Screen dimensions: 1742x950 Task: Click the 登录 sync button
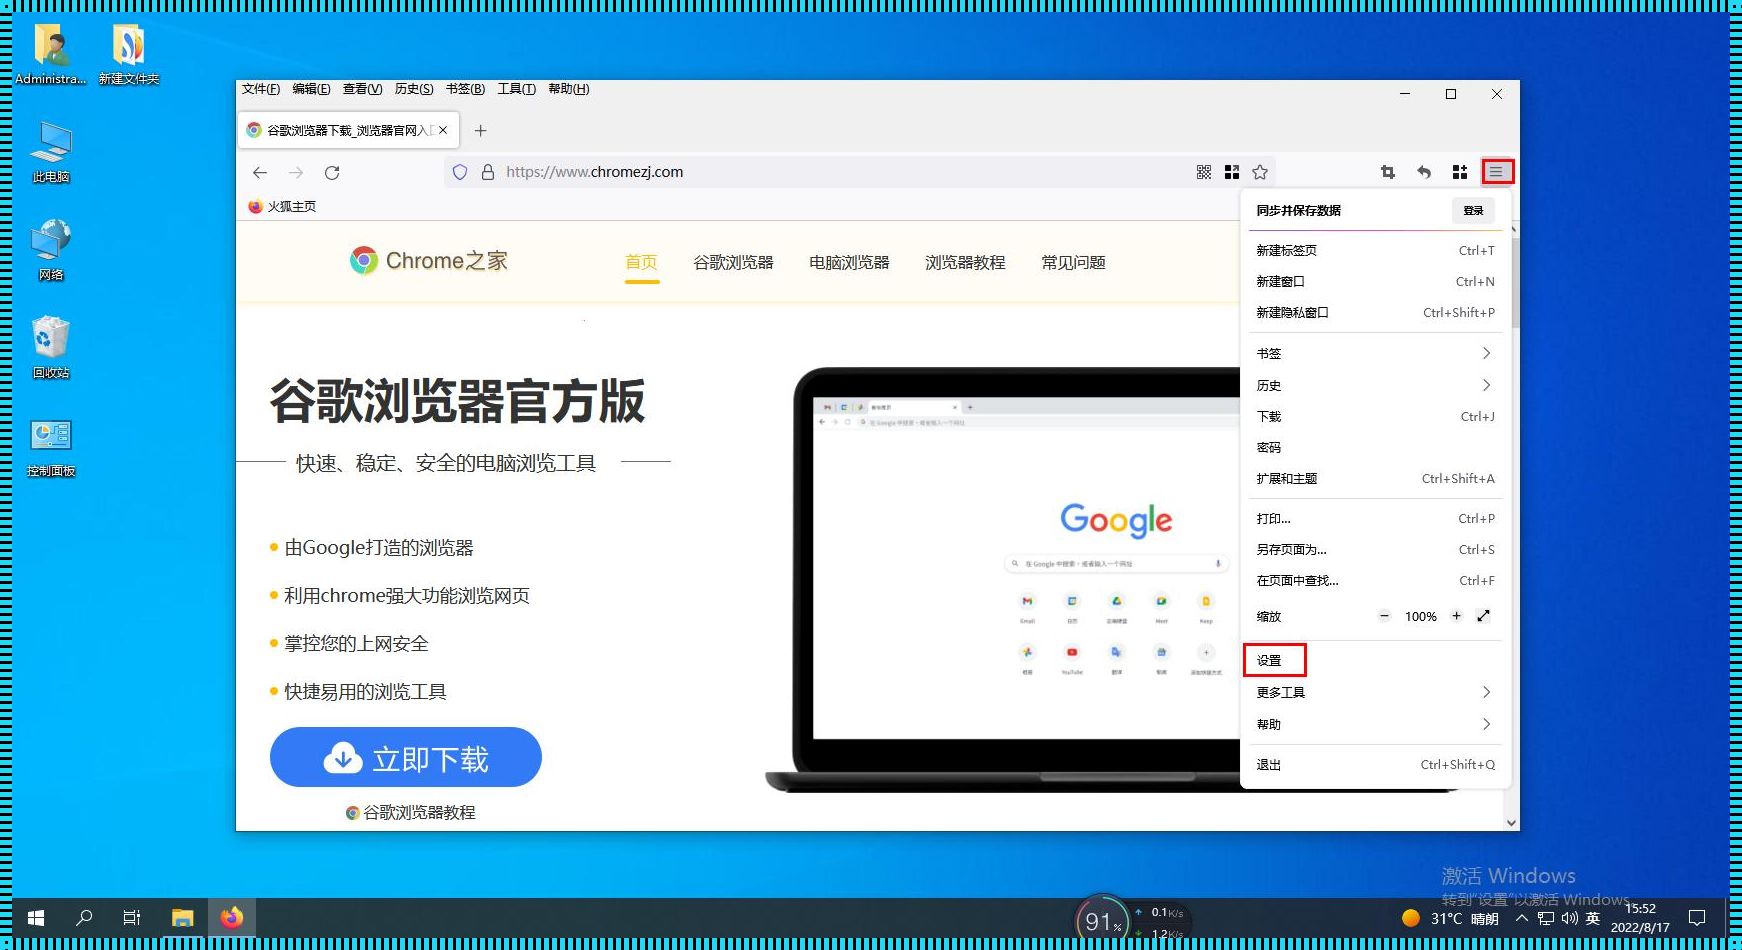coord(1473,210)
